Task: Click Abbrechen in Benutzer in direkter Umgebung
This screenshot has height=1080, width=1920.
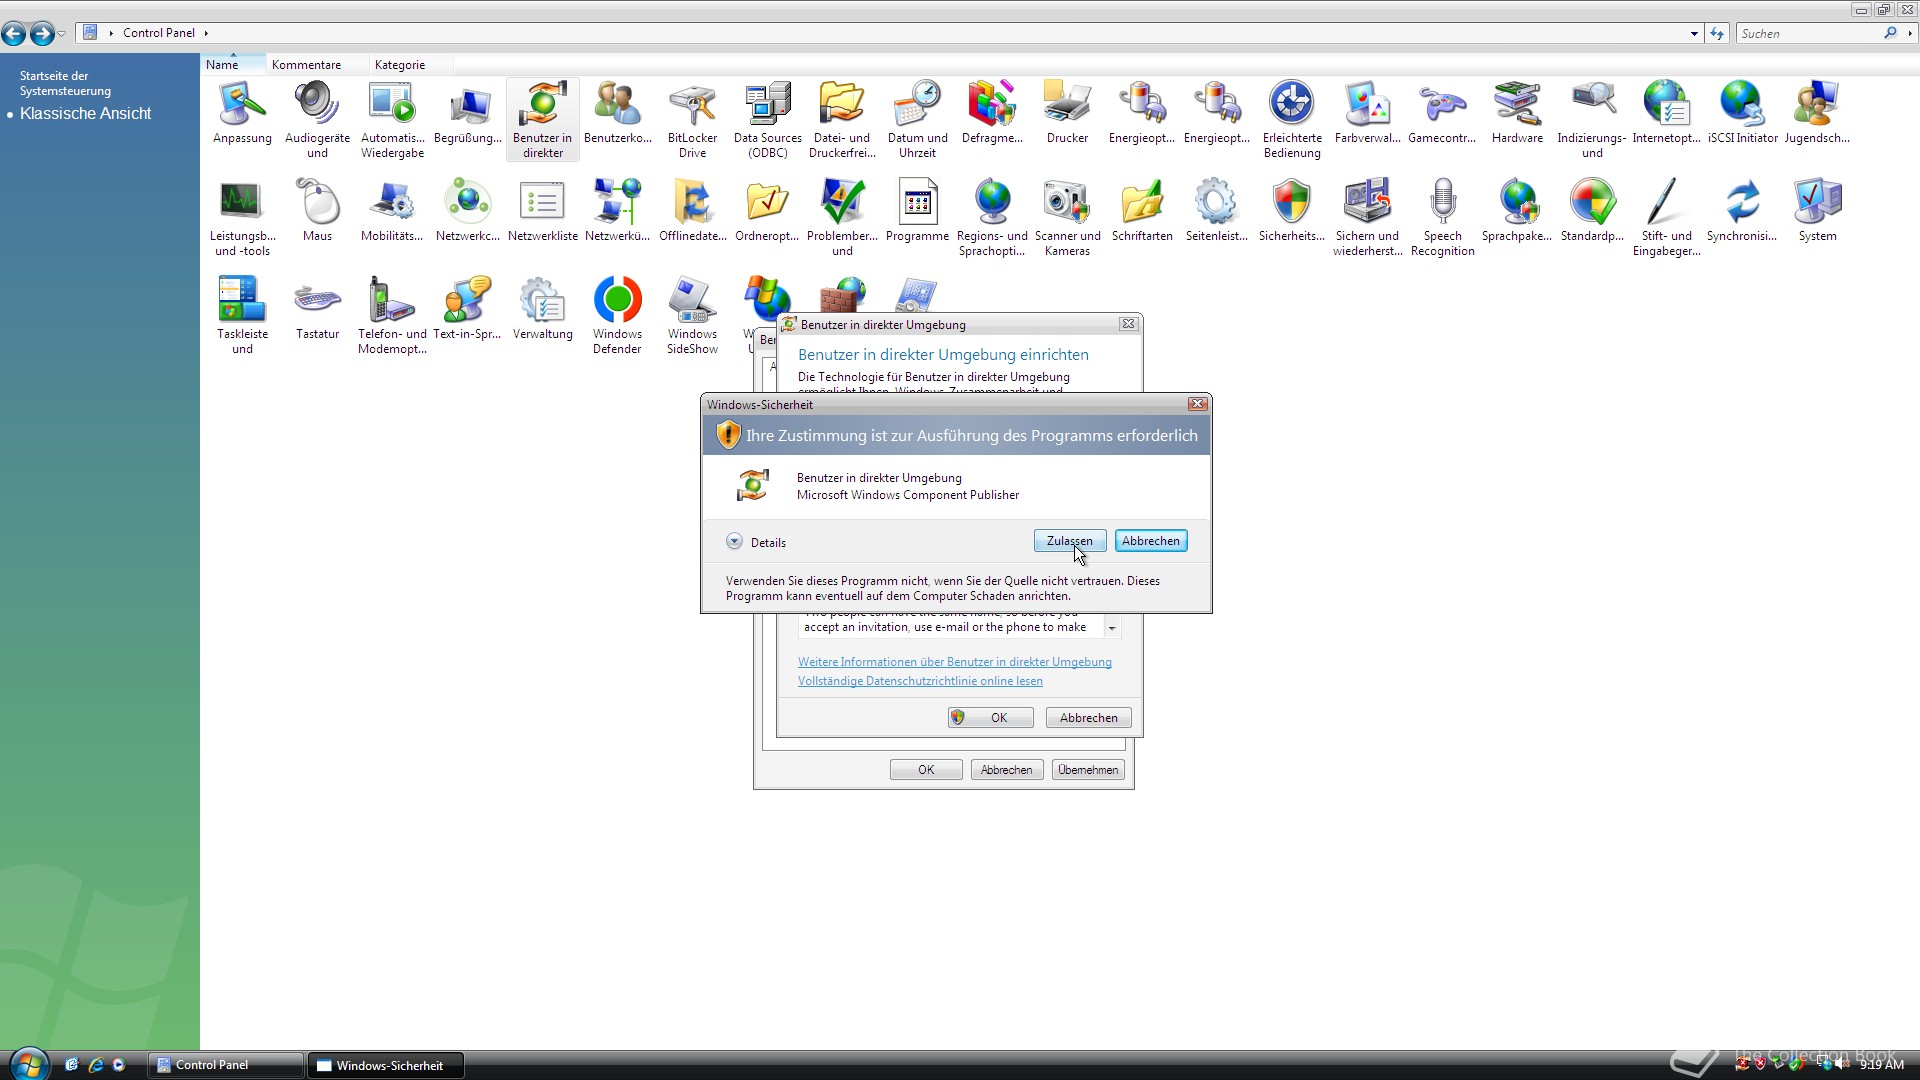Action: [x=1089, y=718]
